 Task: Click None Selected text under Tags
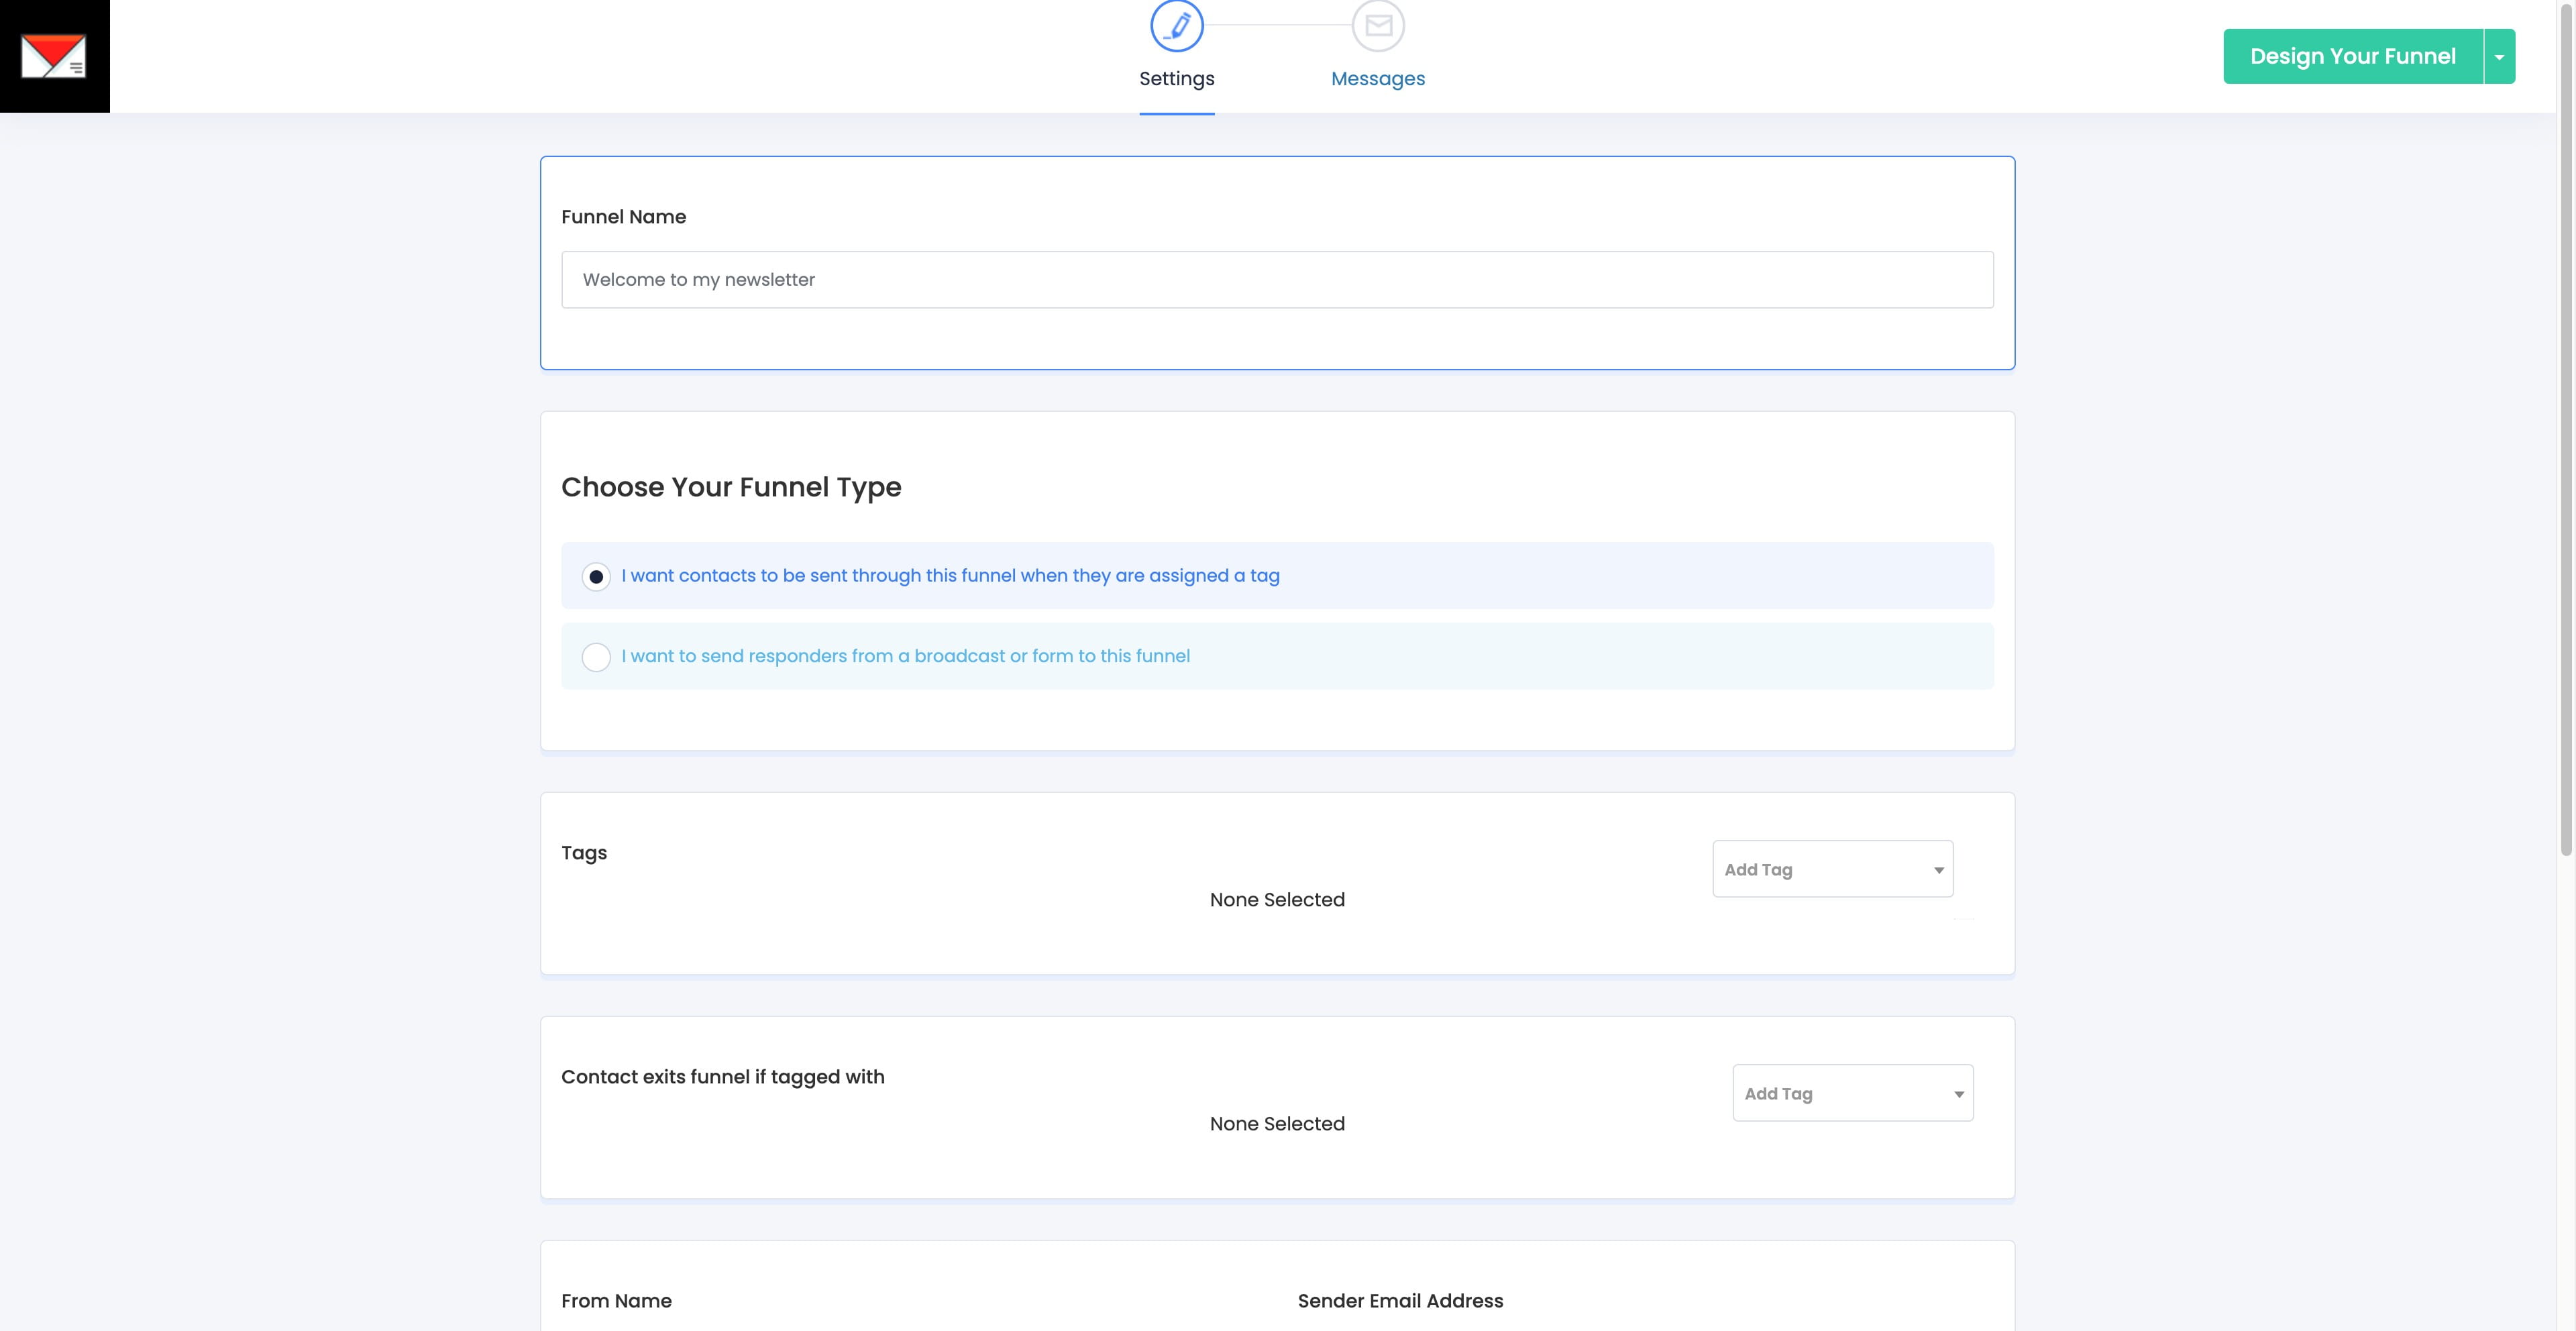coord(1276,900)
